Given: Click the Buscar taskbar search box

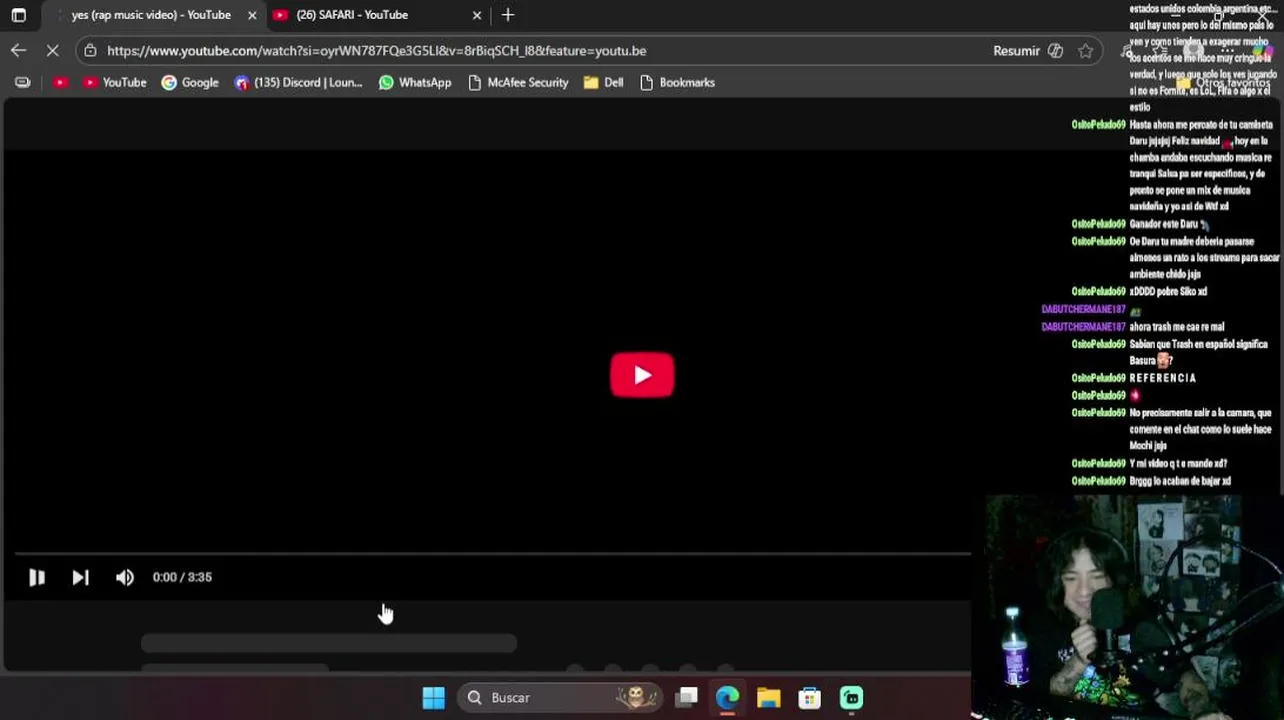Looking at the screenshot, I should coord(561,697).
